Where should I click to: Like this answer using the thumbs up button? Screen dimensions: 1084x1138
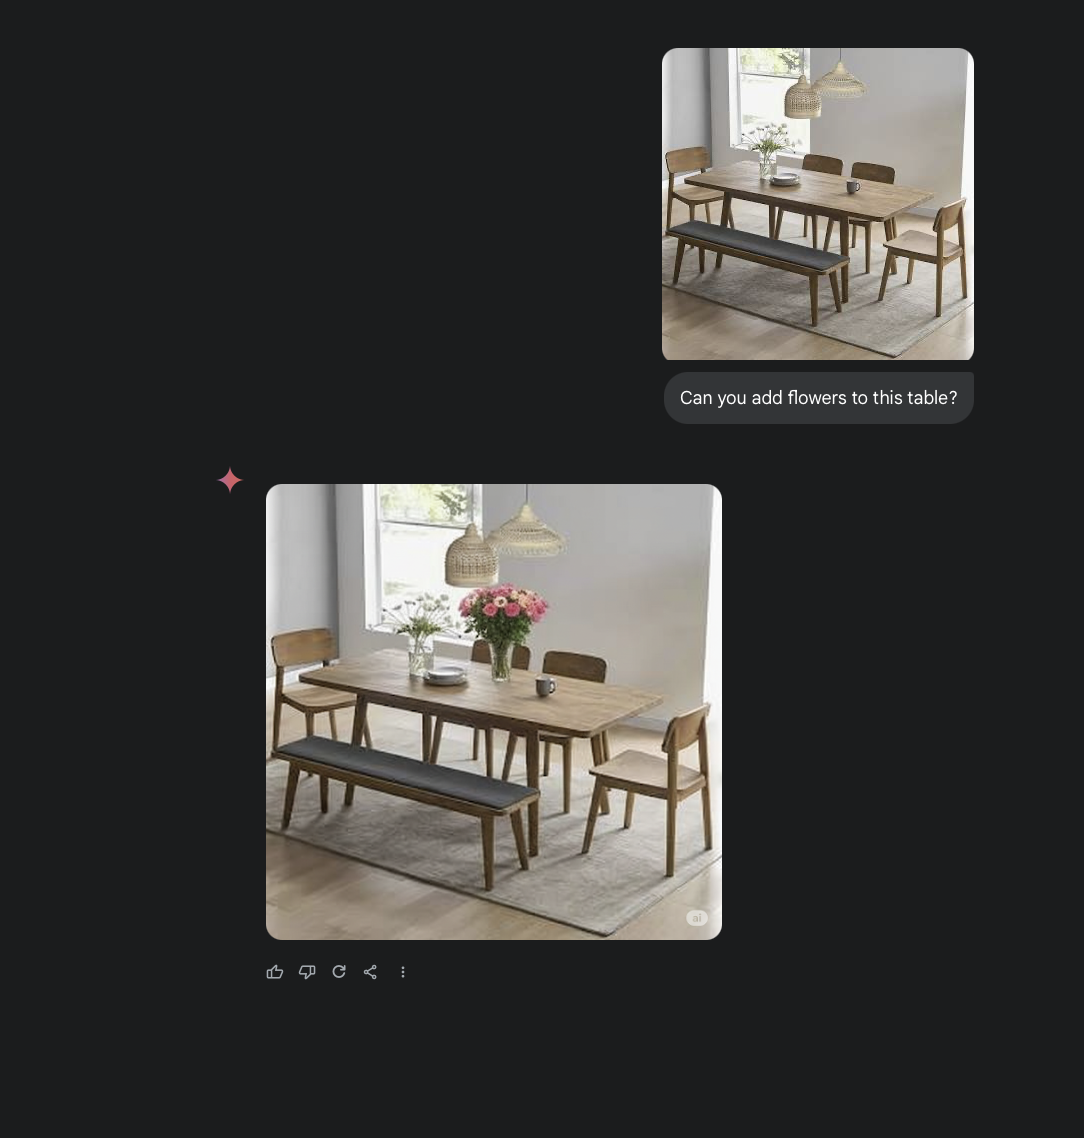274,972
